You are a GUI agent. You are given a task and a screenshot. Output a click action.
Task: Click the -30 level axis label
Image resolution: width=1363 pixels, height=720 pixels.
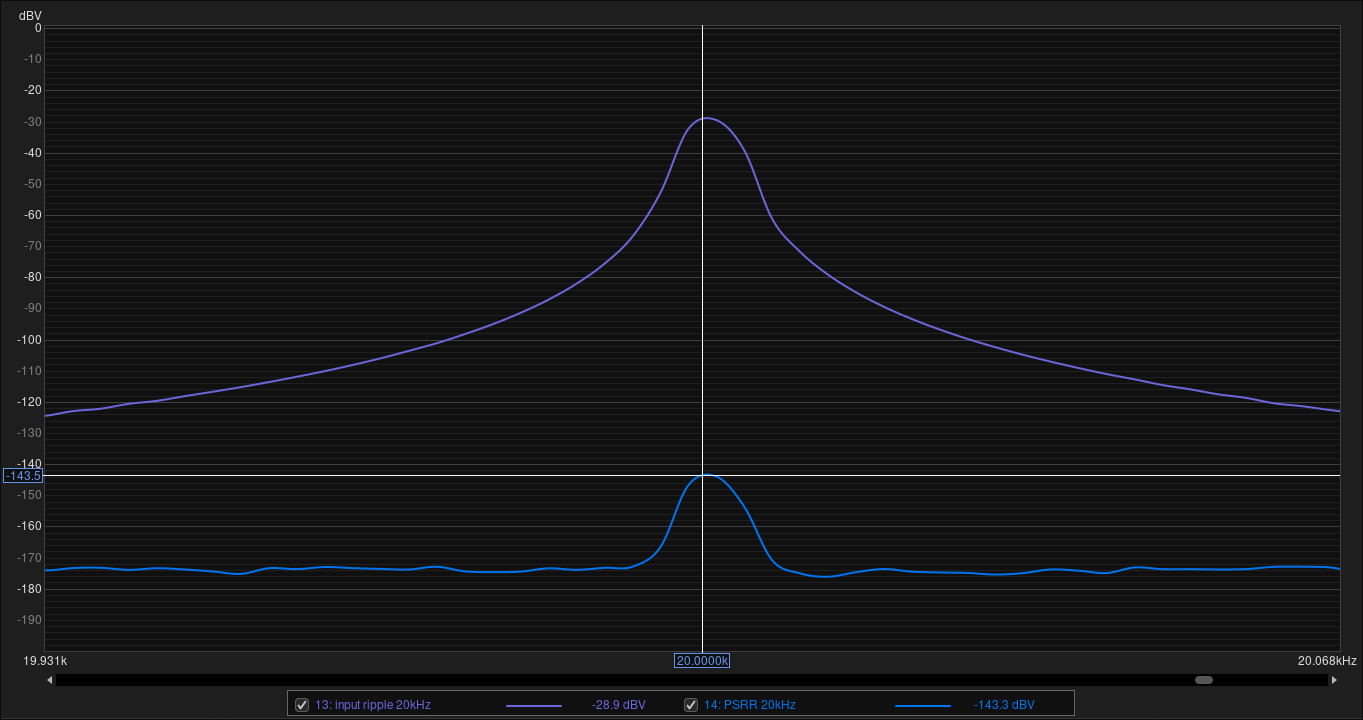click(31, 122)
